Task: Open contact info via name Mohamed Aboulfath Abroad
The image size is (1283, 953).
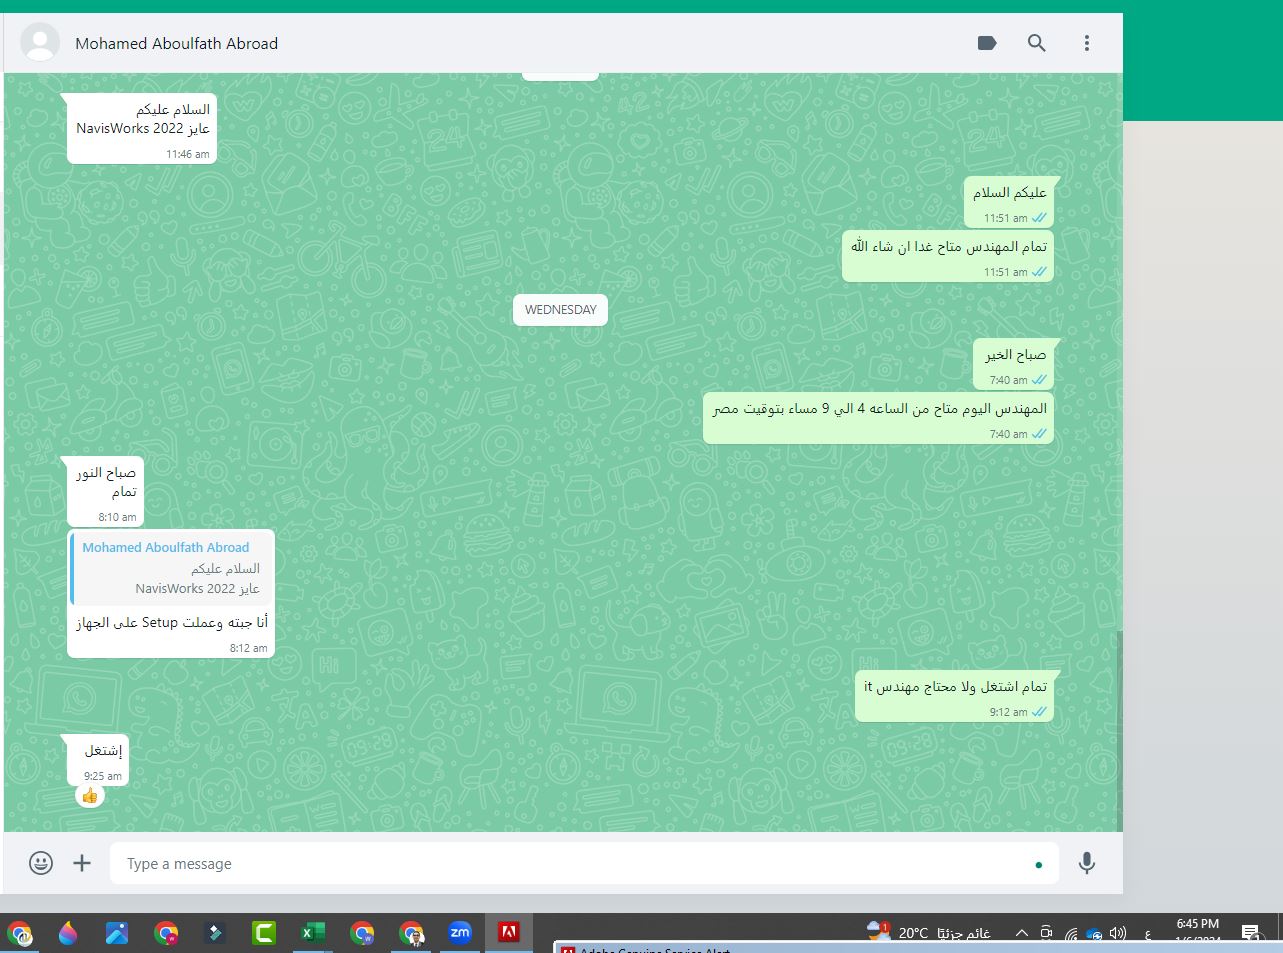Action: pos(177,44)
